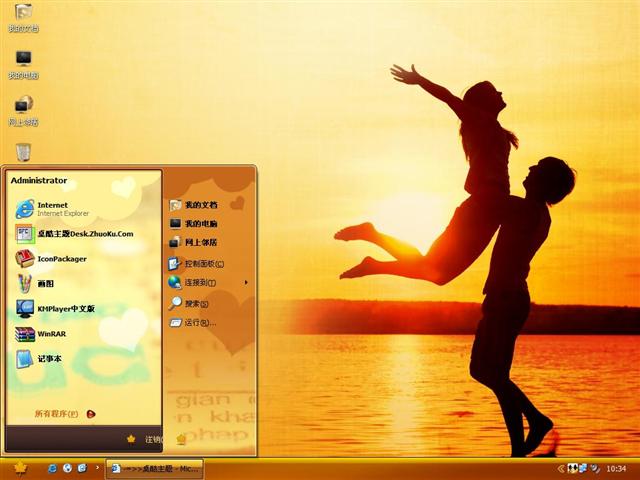Click the Administrator user name
This screenshot has width=640, height=480.
pyautogui.click(x=39, y=180)
